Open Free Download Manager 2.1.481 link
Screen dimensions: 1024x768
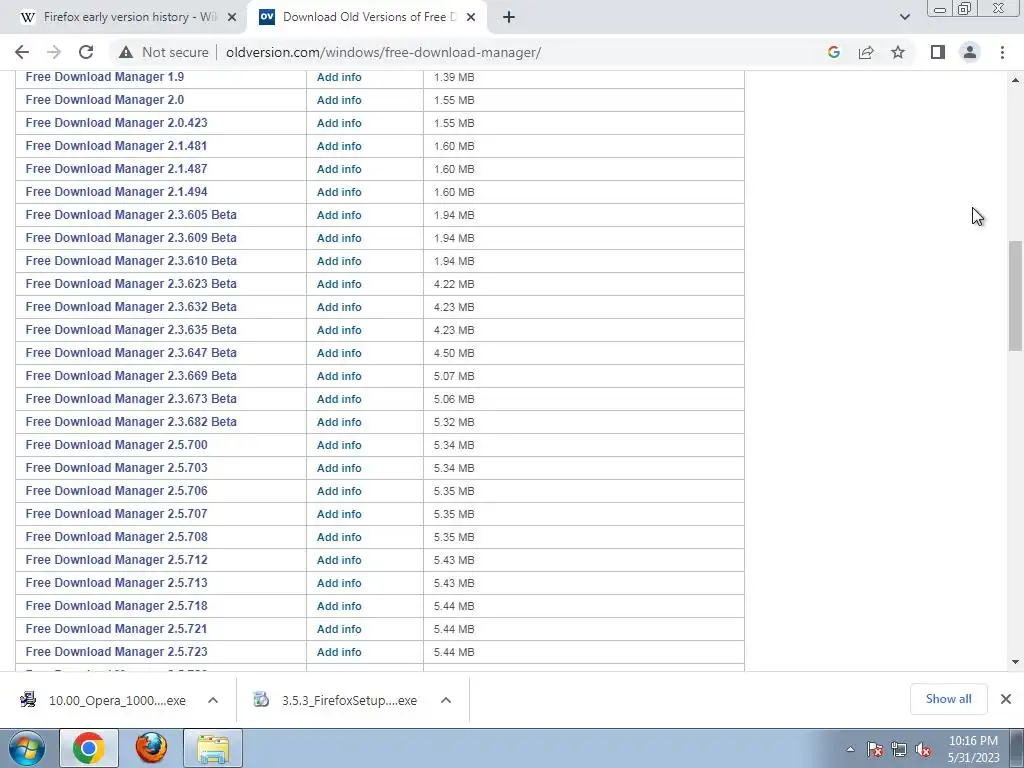point(116,146)
